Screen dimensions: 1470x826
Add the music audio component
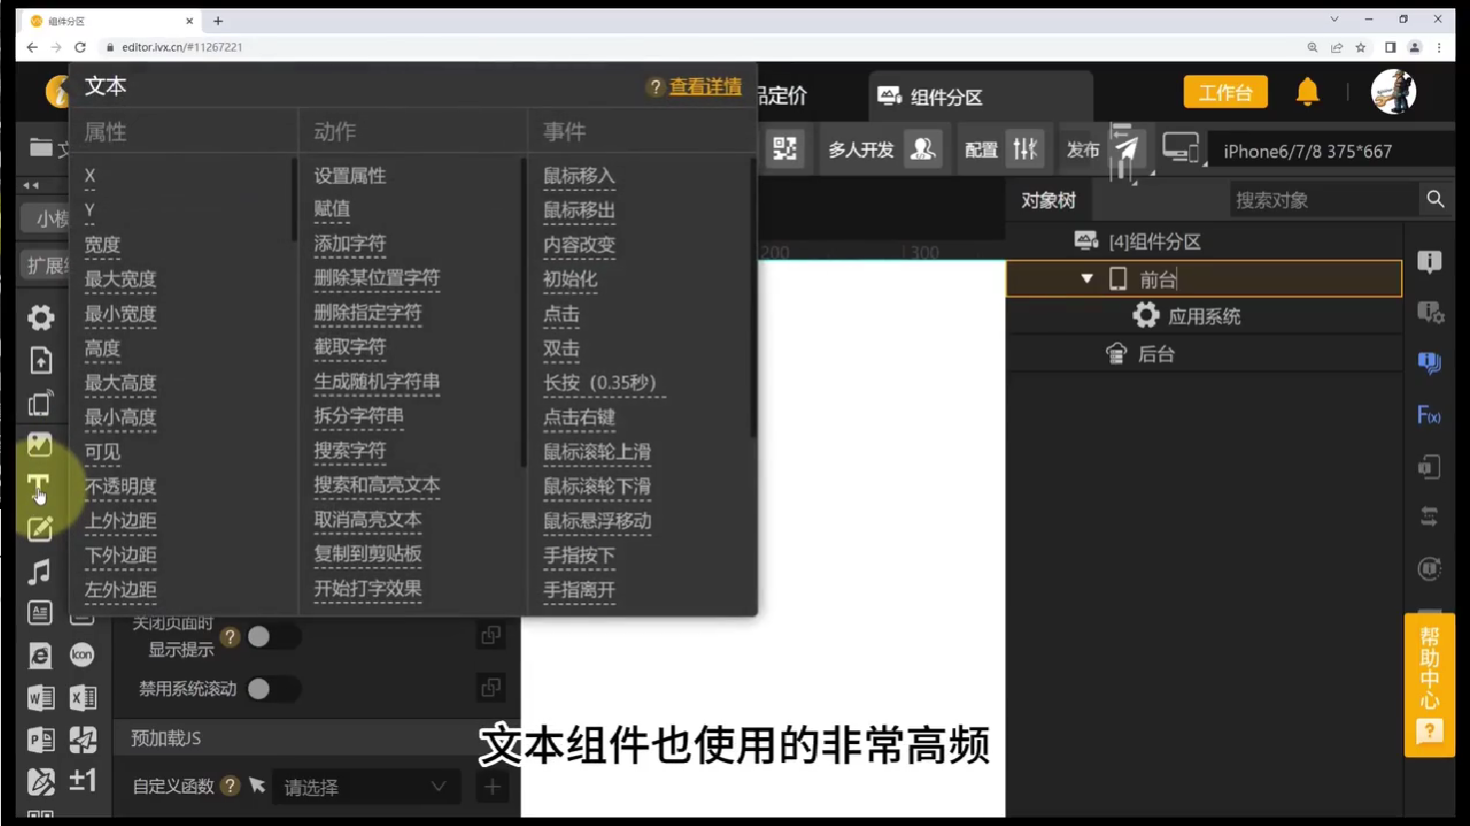point(39,571)
